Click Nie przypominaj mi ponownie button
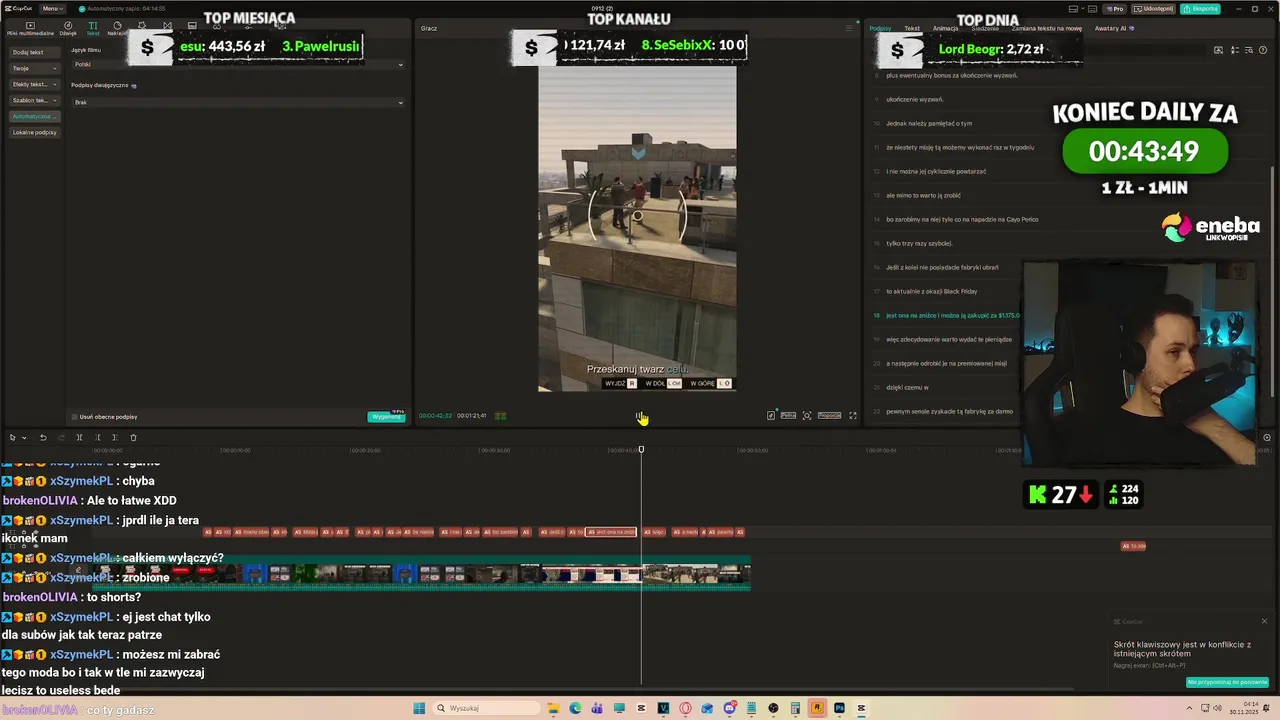 (1227, 682)
